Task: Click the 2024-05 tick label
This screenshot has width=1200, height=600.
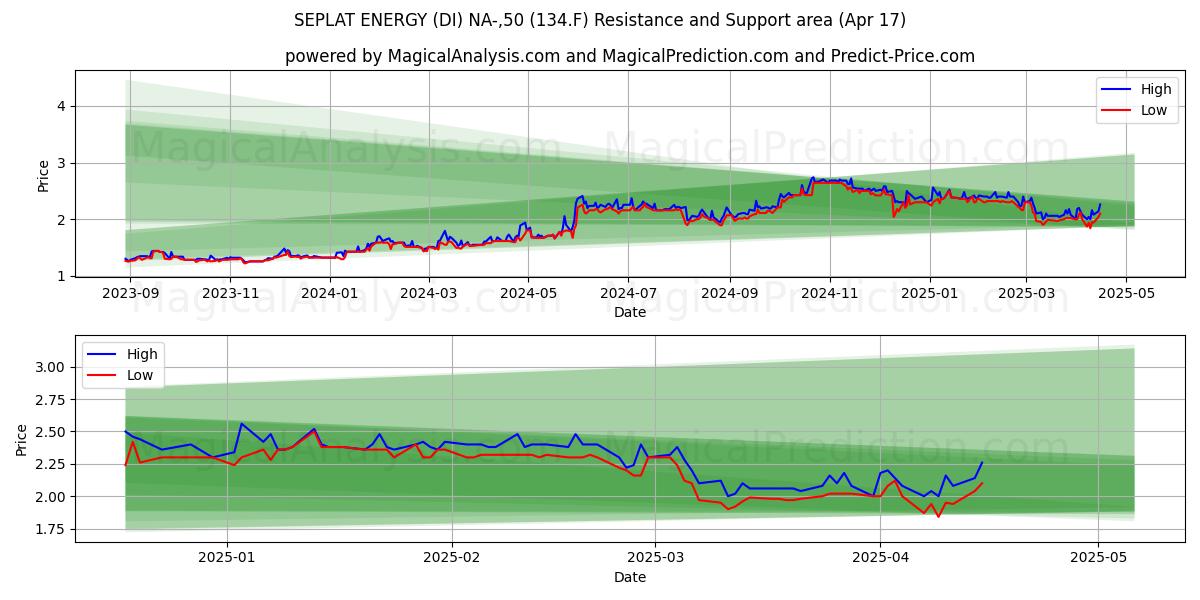Action: (528, 293)
